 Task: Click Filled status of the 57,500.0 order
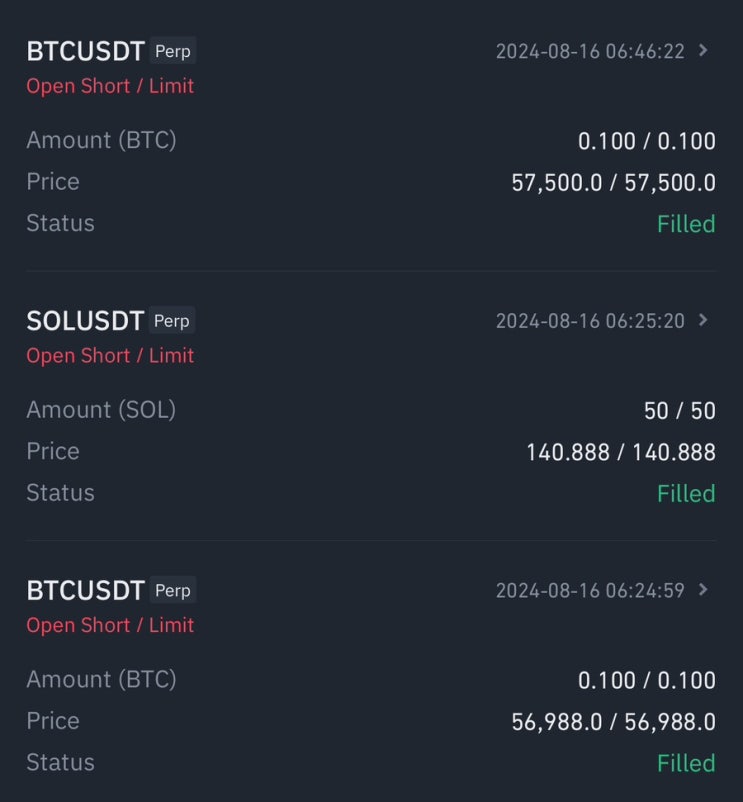pyautogui.click(x=686, y=223)
